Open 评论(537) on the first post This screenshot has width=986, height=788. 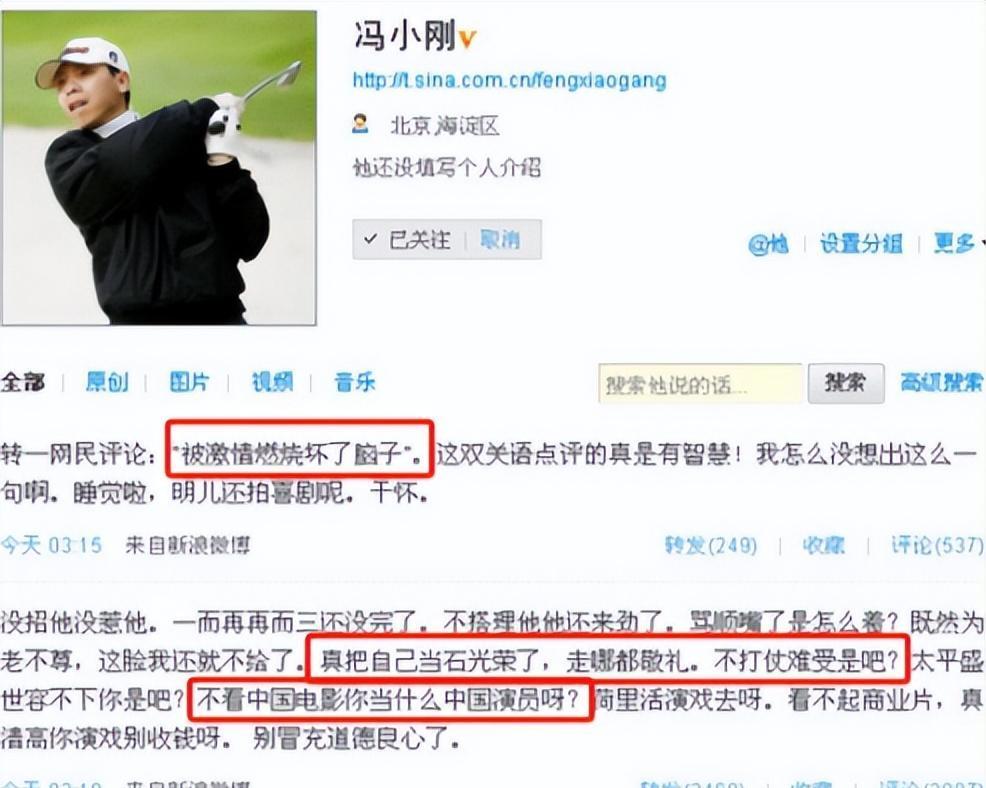(x=937, y=545)
